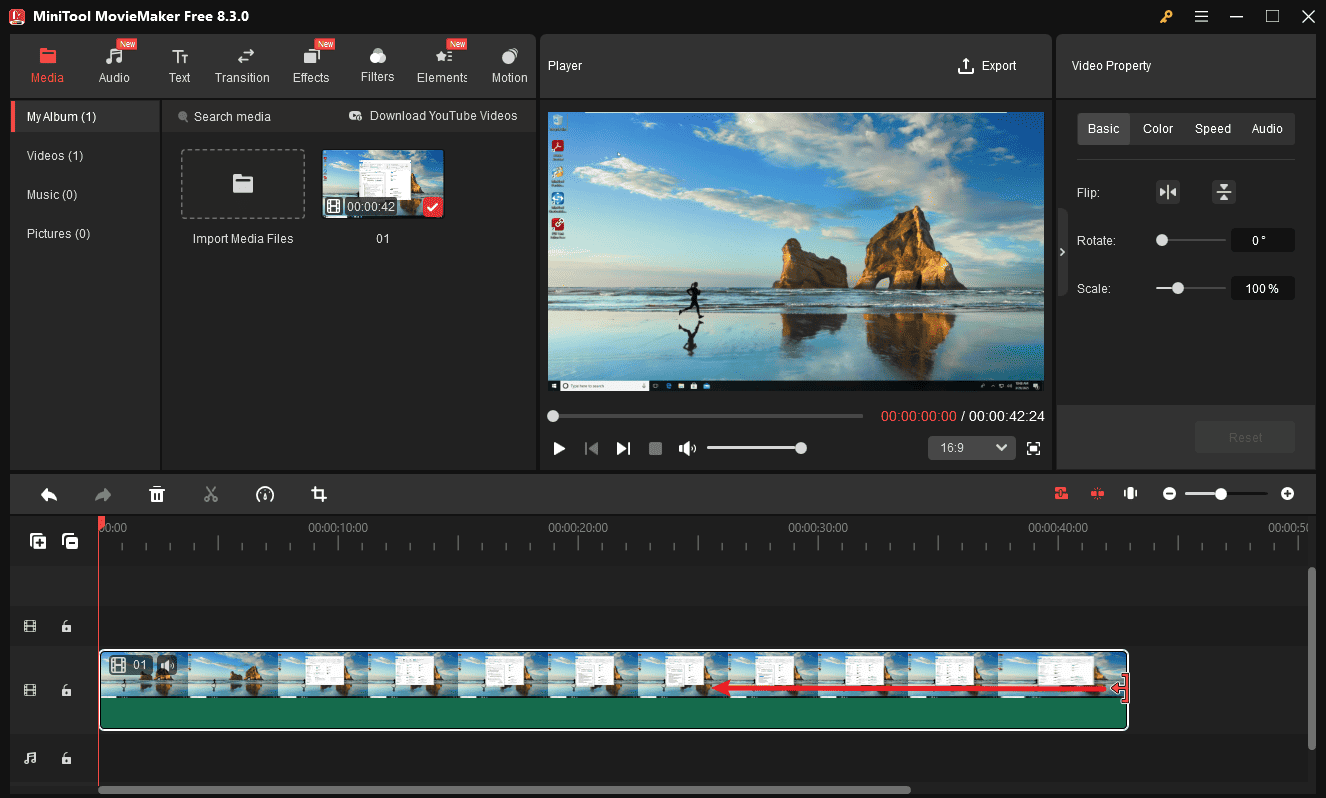Screen dimensions: 1326x798
Task: Go to previous frame
Action: point(591,448)
